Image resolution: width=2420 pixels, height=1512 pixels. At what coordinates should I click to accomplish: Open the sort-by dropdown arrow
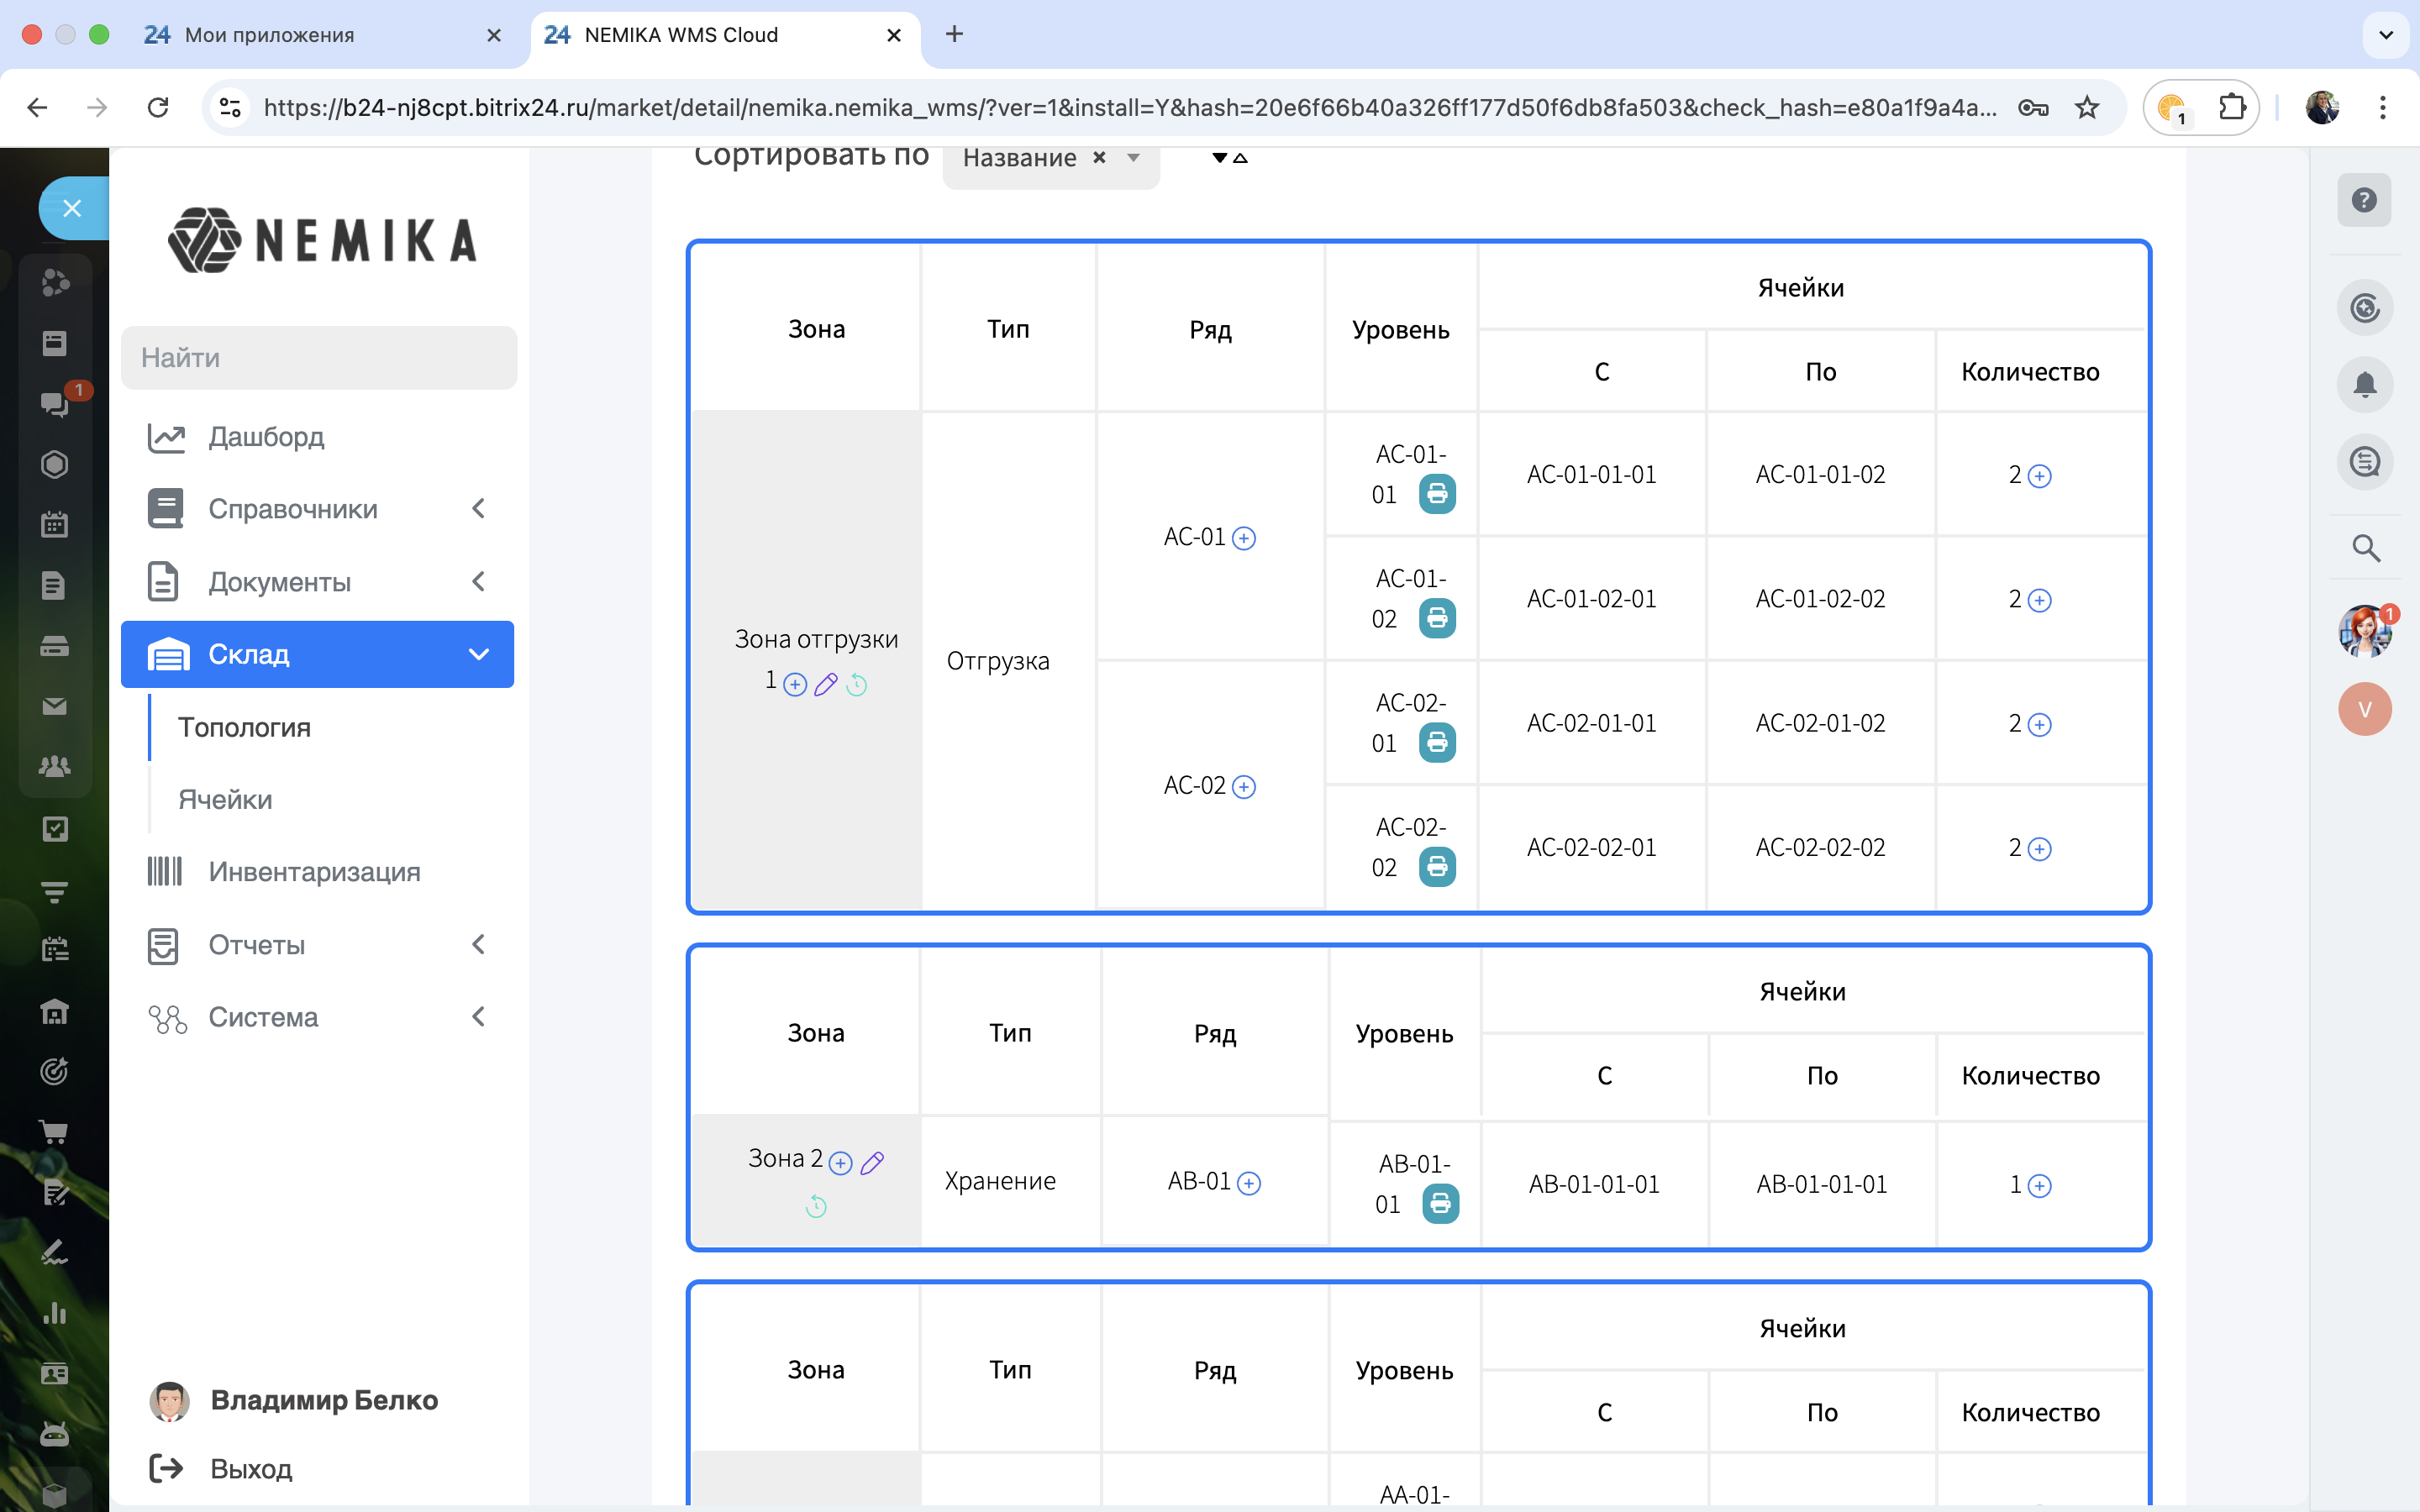[1133, 158]
